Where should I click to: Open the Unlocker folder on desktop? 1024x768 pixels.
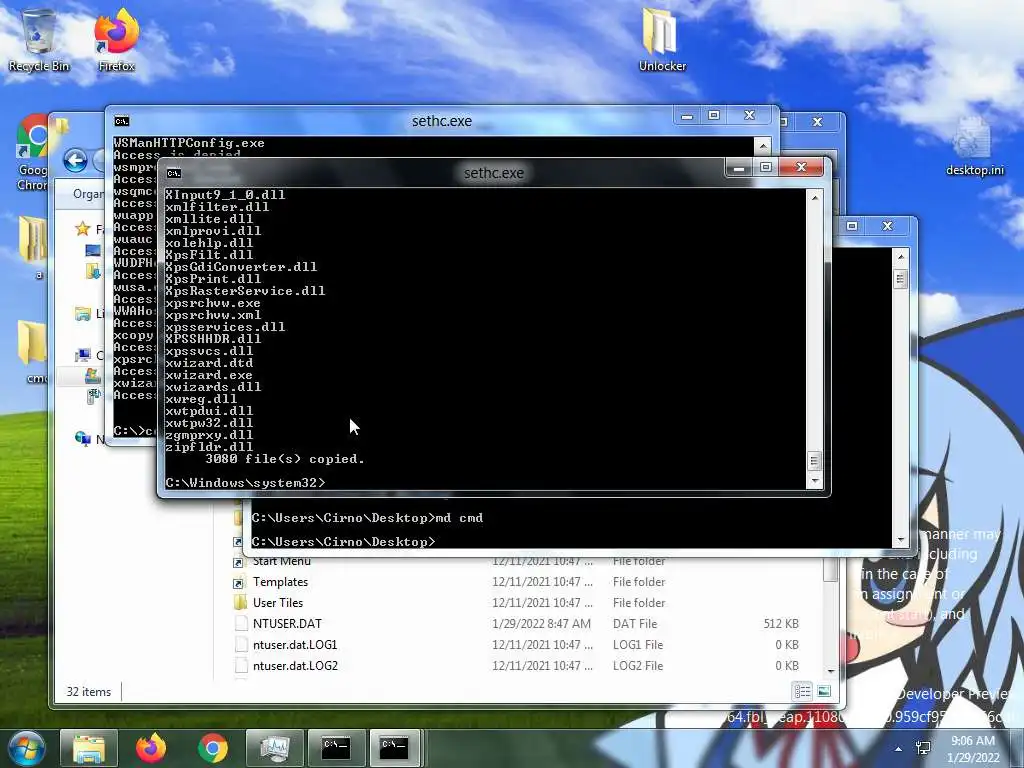[x=662, y=40]
